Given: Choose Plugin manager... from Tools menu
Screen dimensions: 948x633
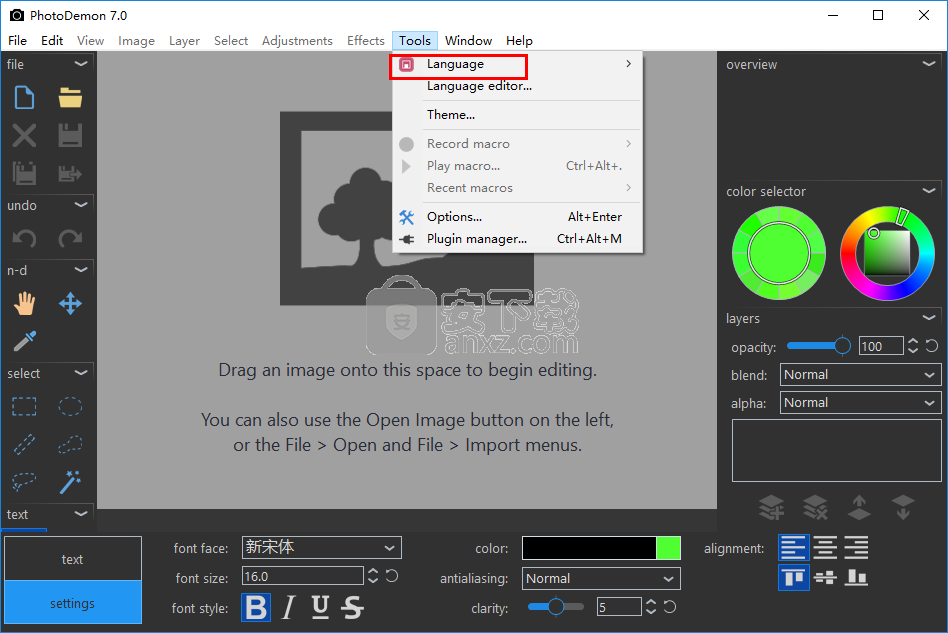Looking at the screenshot, I should (517, 239).
